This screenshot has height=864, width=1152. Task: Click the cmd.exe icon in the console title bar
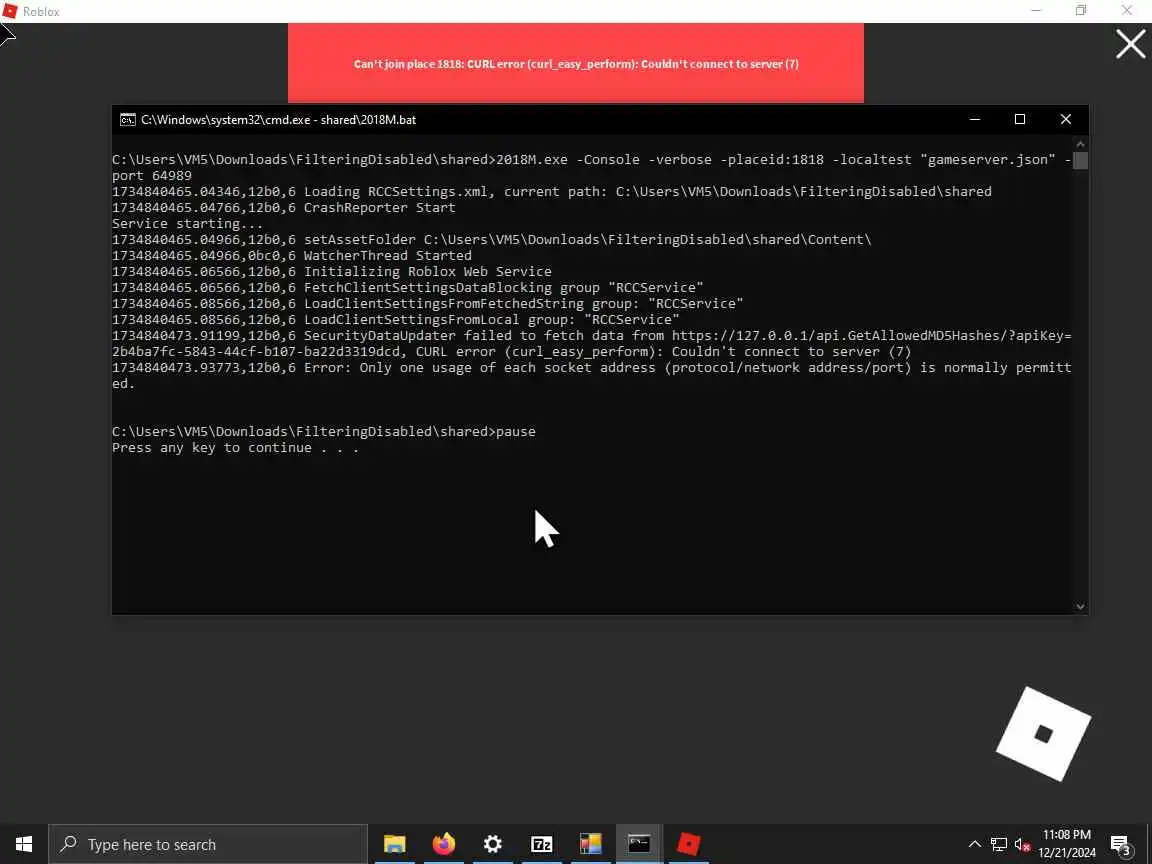point(128,120)
